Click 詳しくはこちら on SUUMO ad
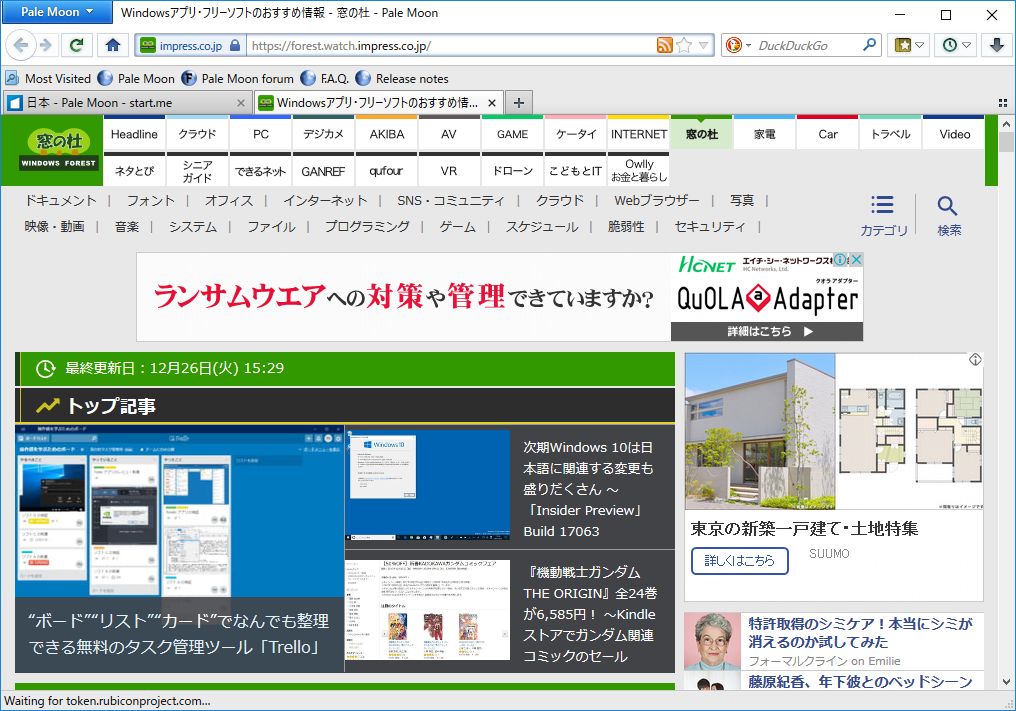This screenshot has width=1016, height=711. pyautogui.click(x=739, y=561)
